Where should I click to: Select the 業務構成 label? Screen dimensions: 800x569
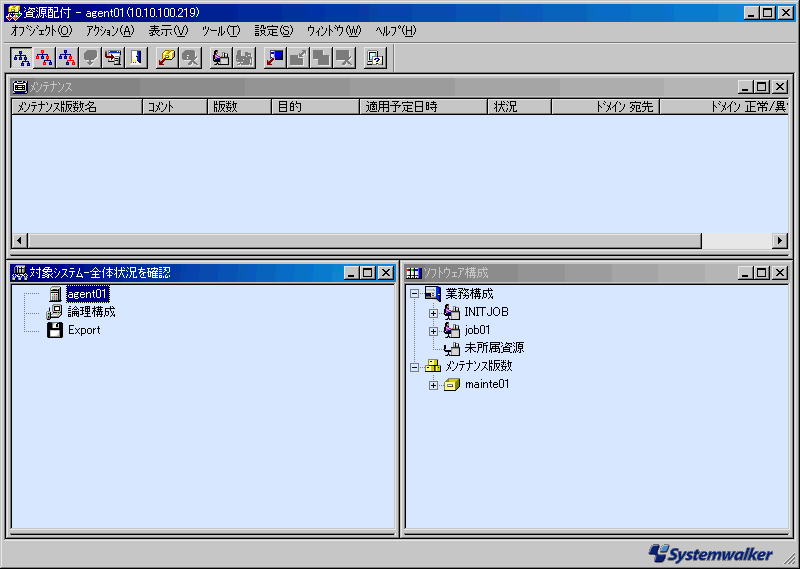tap(469, 294)
